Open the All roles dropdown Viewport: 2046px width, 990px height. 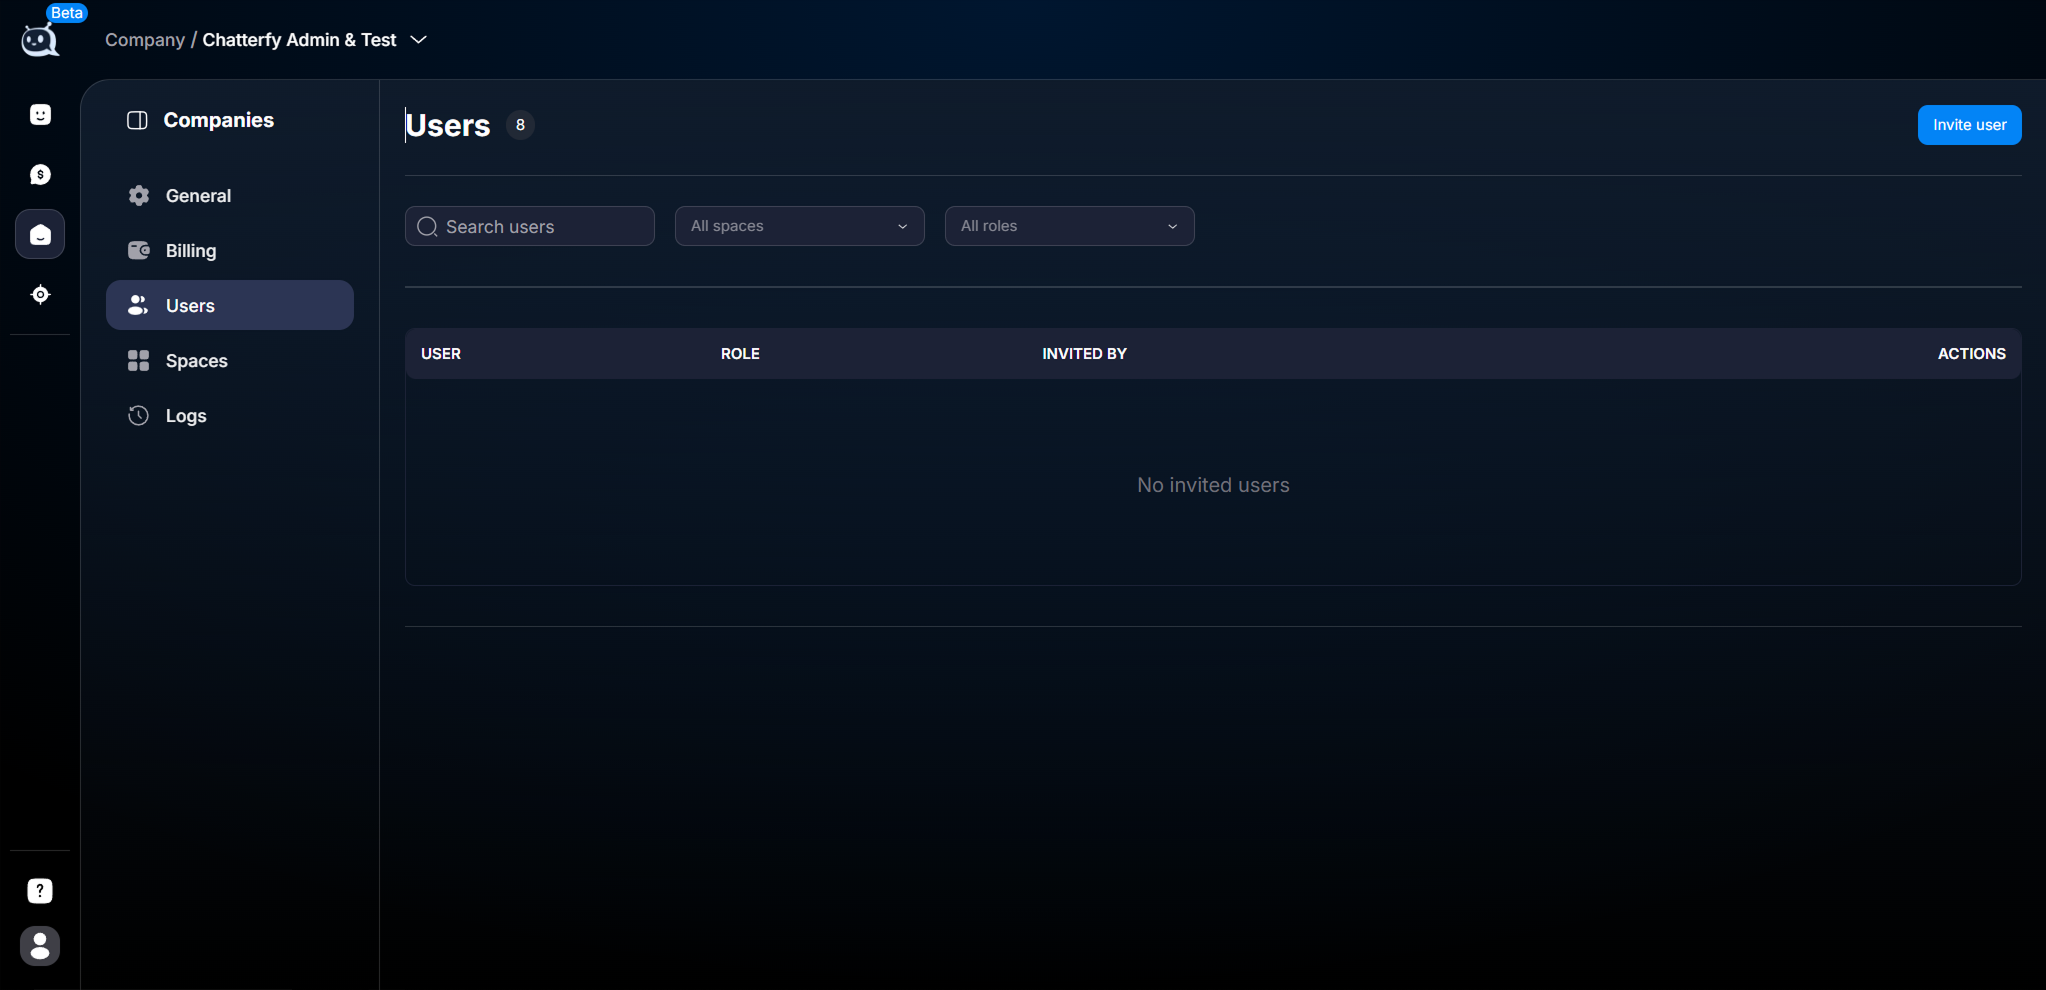click(x=1070, y=226)
